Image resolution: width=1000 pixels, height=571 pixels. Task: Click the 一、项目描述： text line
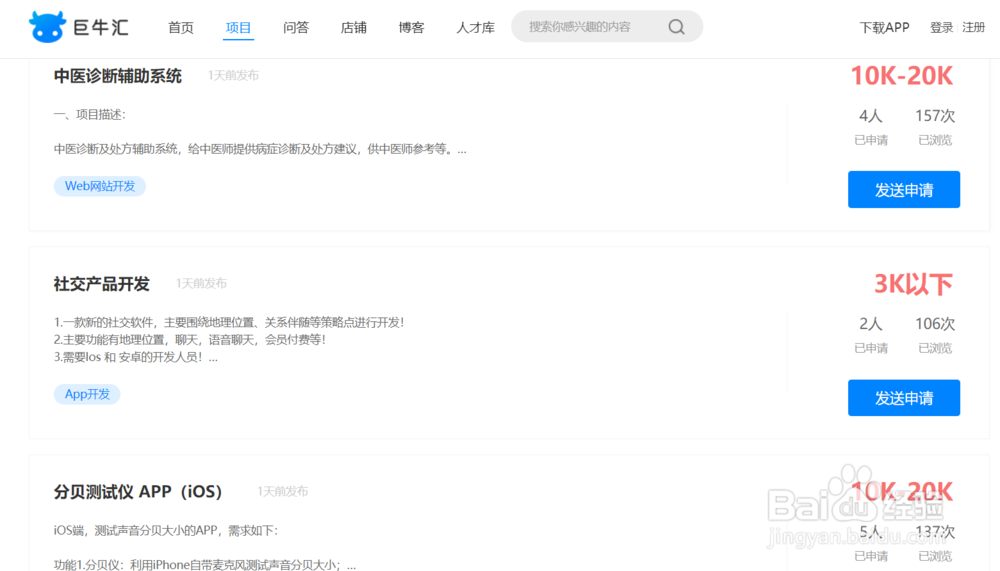(x=90, y=115)
